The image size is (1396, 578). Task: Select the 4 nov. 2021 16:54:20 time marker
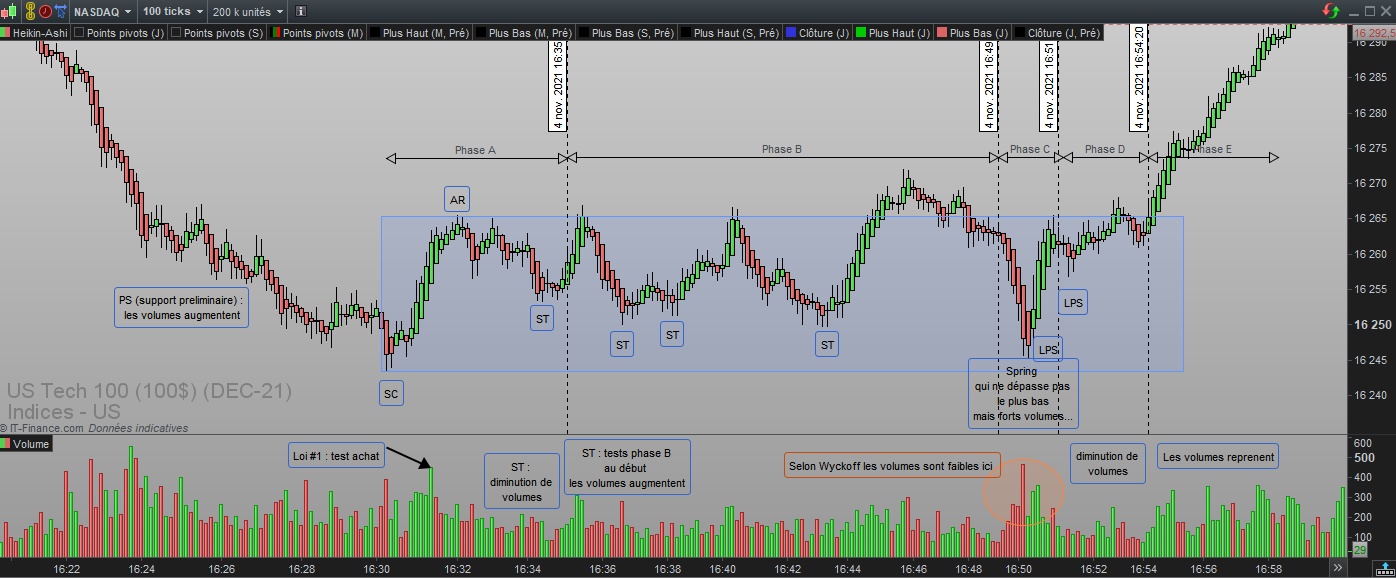click(1139, 78)
